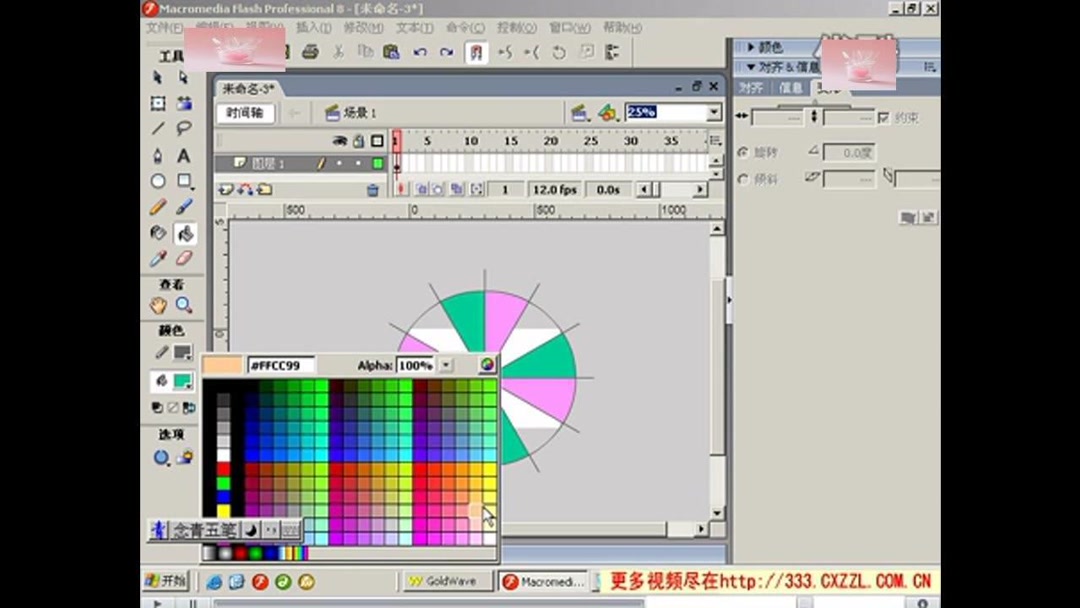Collapse the 对齐 & 信息 panel
1080x608 pixels.
pos(752,67)
